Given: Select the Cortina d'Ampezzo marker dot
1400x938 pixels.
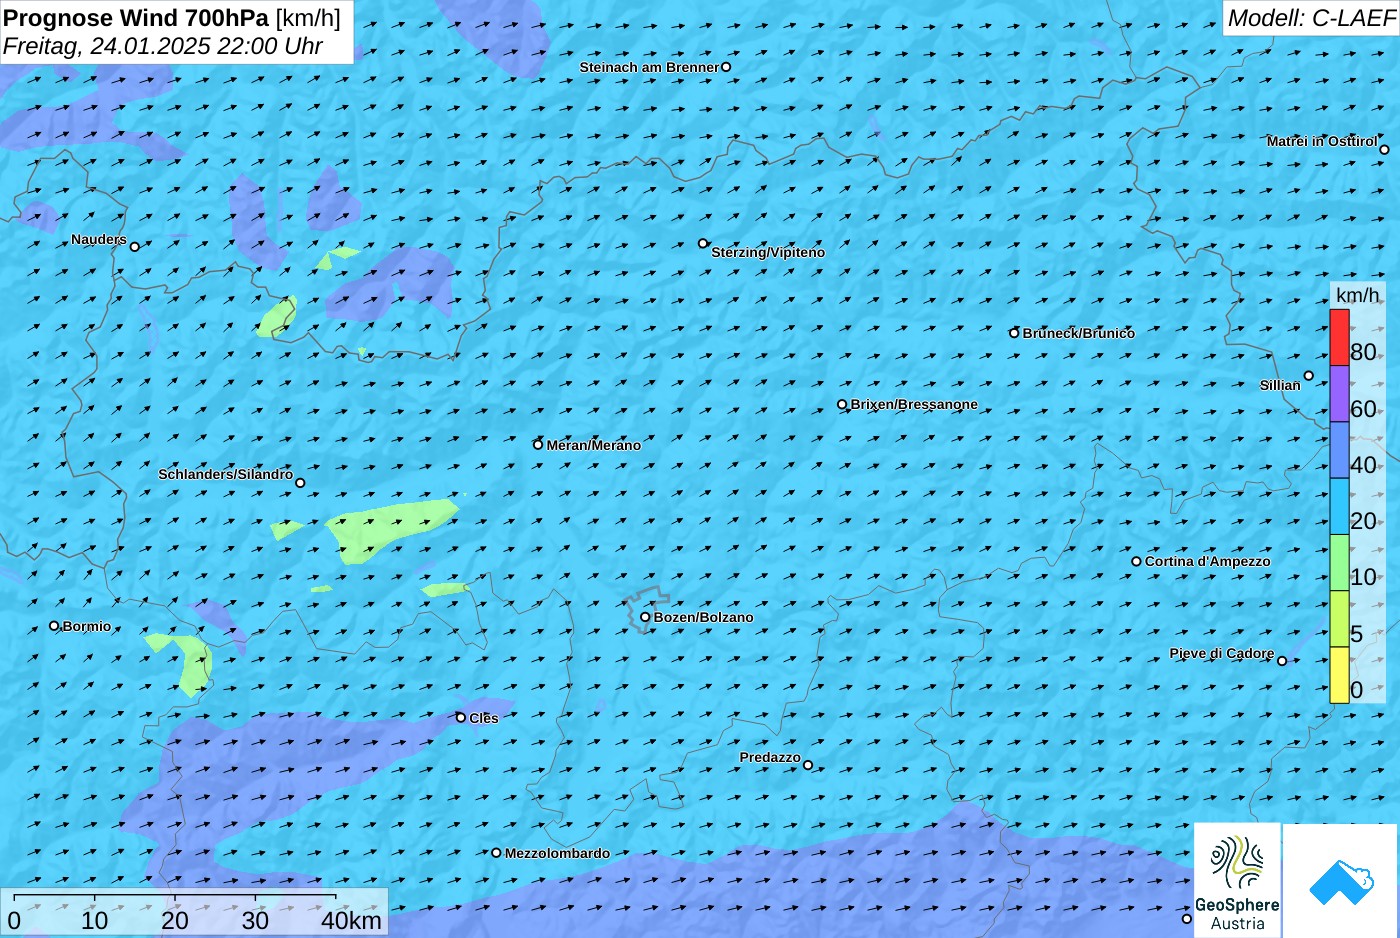Looking at the screenshot, I should [1136, 561].
